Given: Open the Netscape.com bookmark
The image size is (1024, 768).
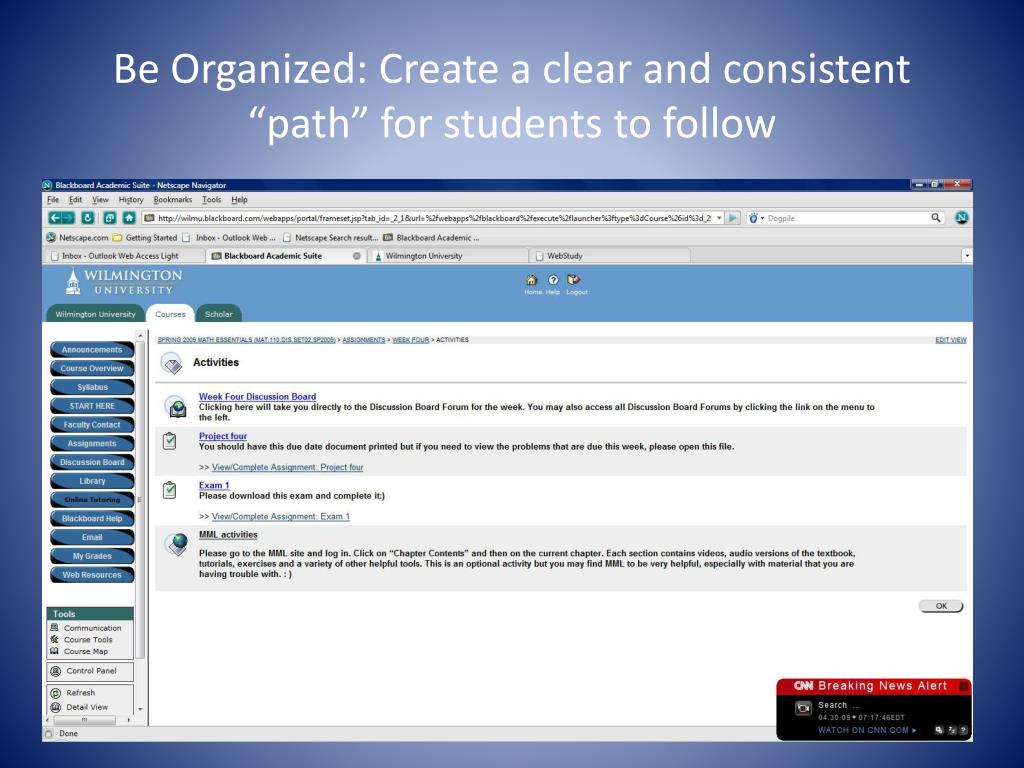Looking at the screenshot, I should (x=78, y=238).
